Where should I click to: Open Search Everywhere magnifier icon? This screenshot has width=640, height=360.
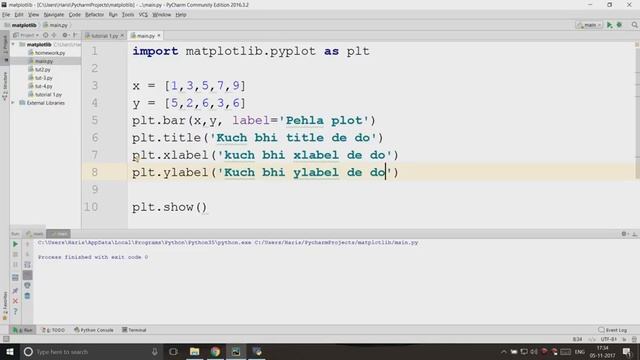click(635, 25)
